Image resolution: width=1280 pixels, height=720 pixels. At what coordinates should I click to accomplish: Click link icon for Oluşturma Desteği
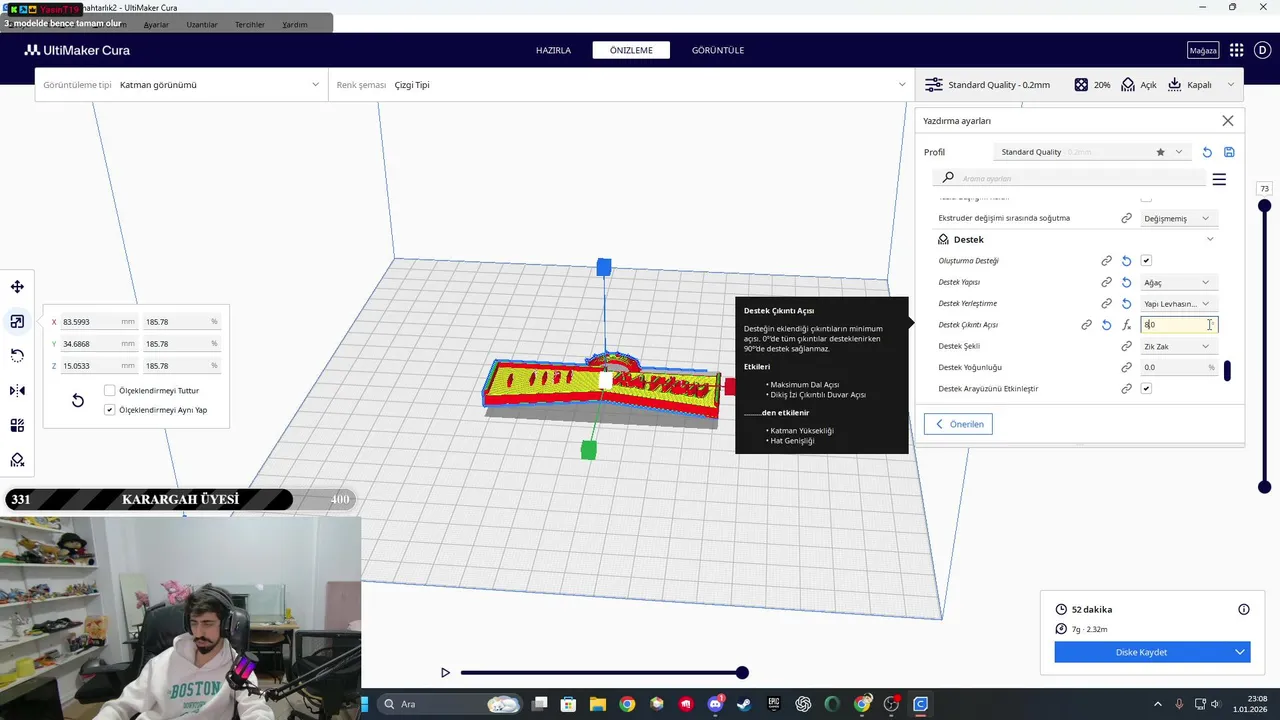pyautogui.click(x=1106, y=261)
